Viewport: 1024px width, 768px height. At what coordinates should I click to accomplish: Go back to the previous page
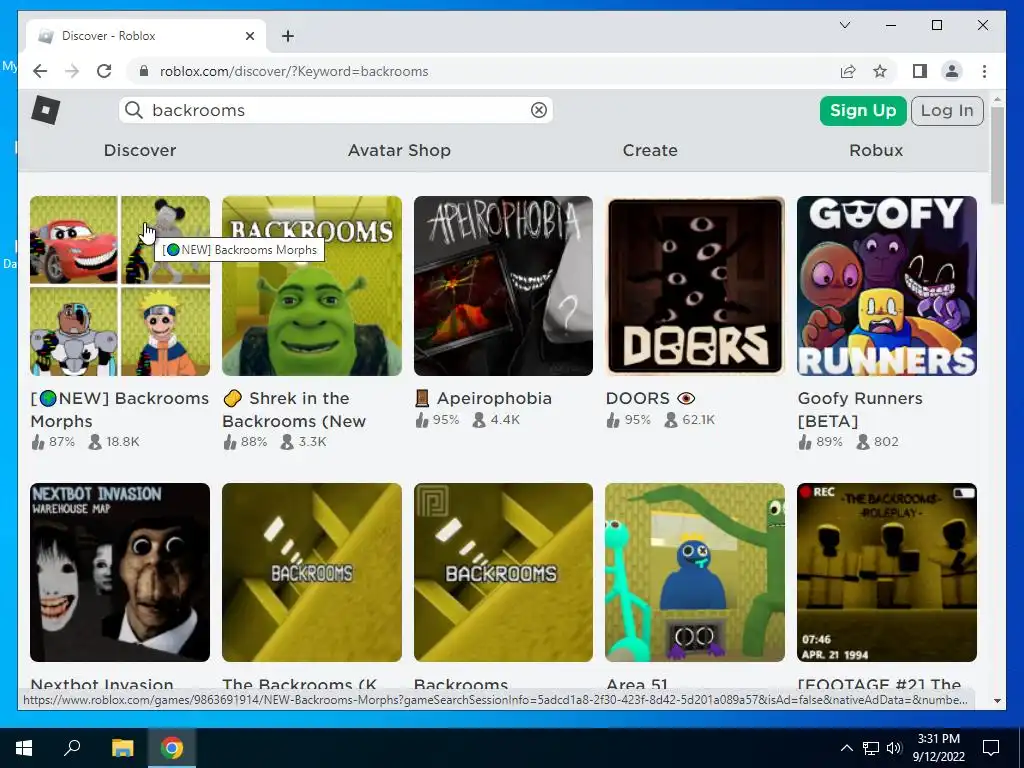(40, 71)
